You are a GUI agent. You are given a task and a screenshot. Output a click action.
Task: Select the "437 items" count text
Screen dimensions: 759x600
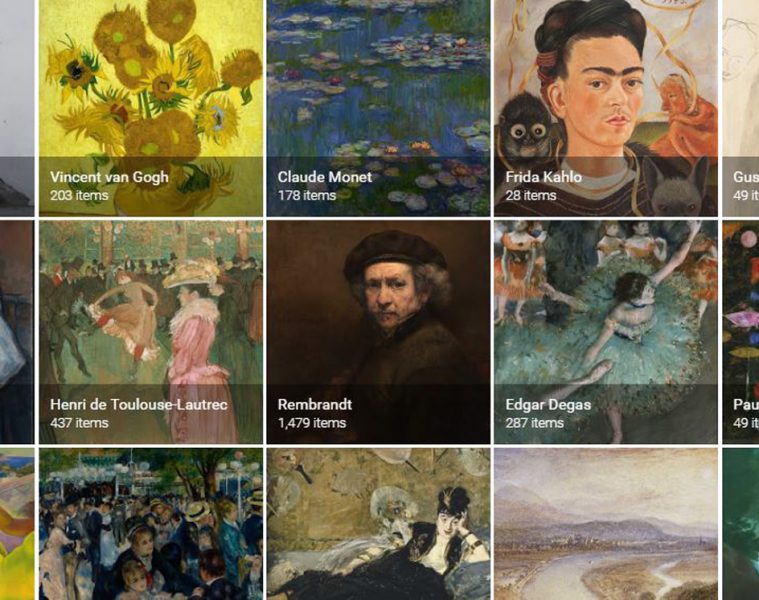[79, 423]
